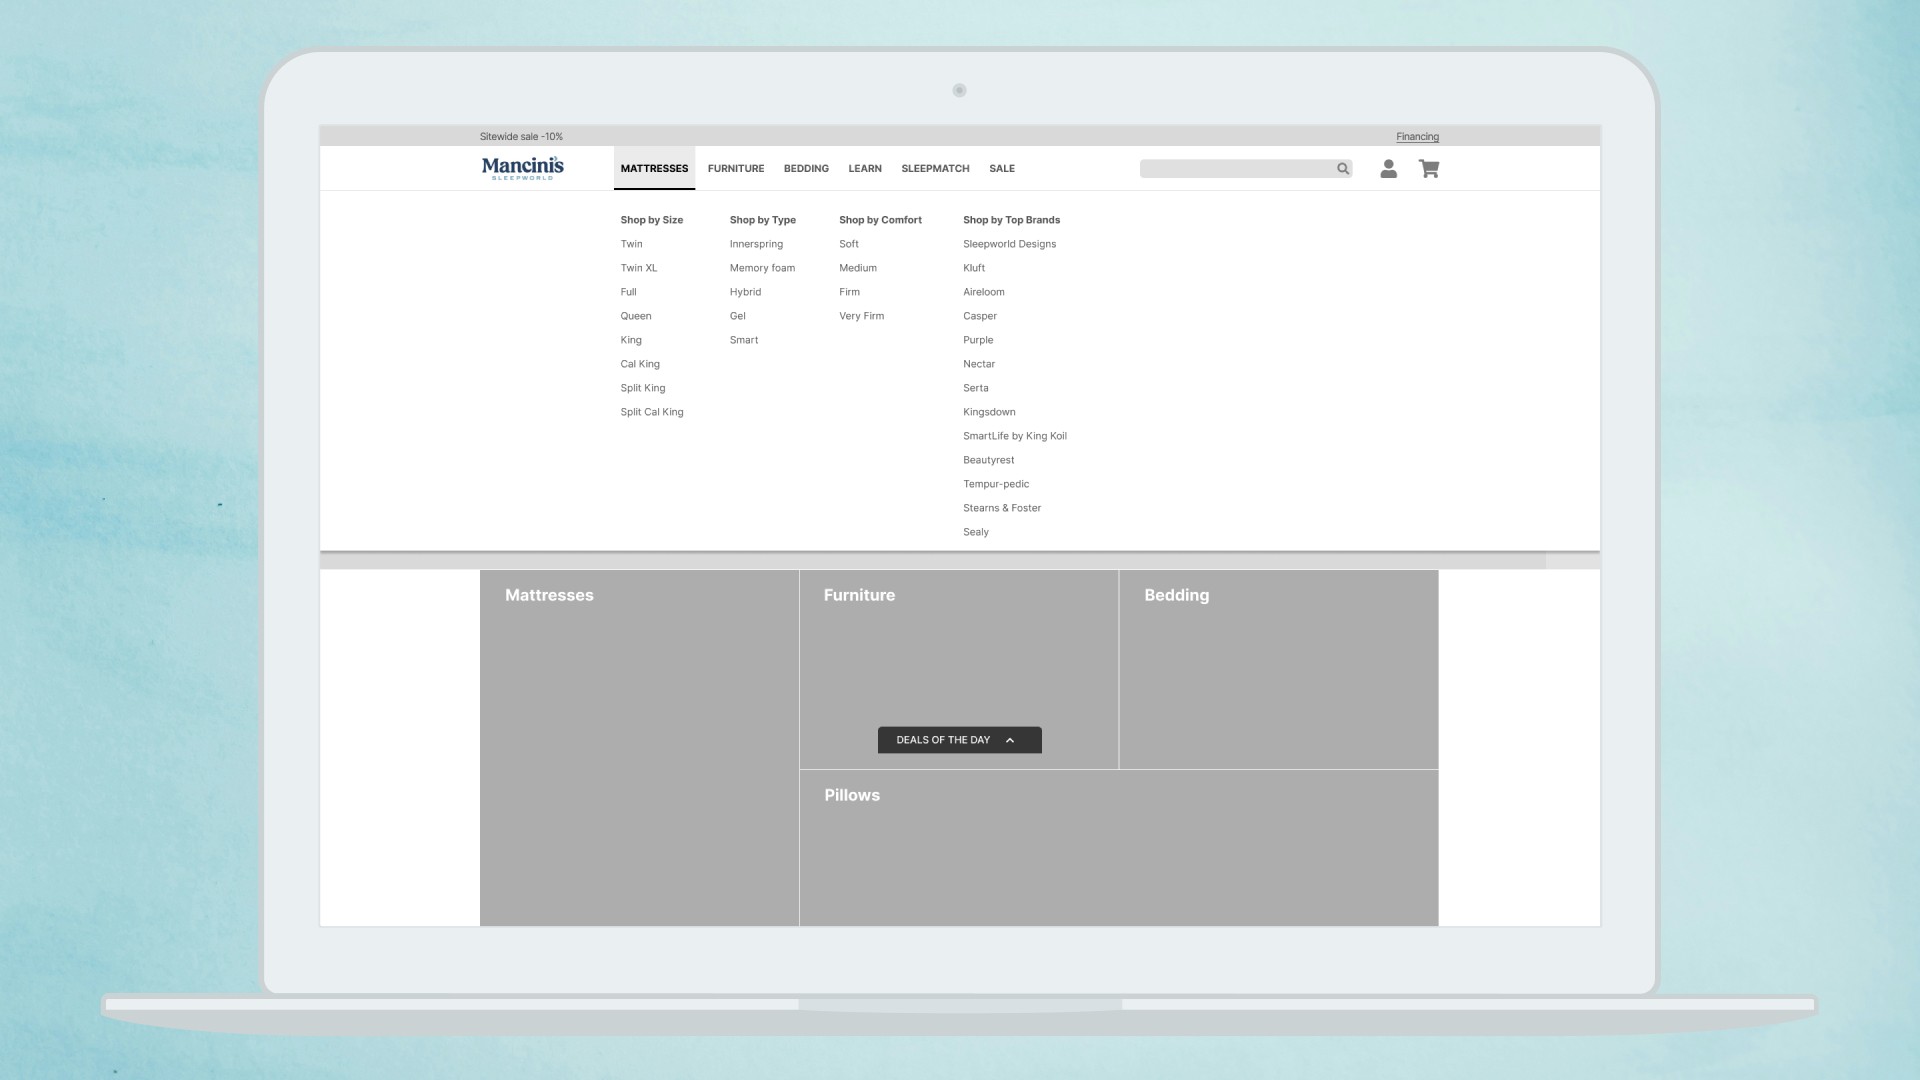Go to the Sale menu item
Viewport: 1920px width, 1080px height.
coord(1001,168)
